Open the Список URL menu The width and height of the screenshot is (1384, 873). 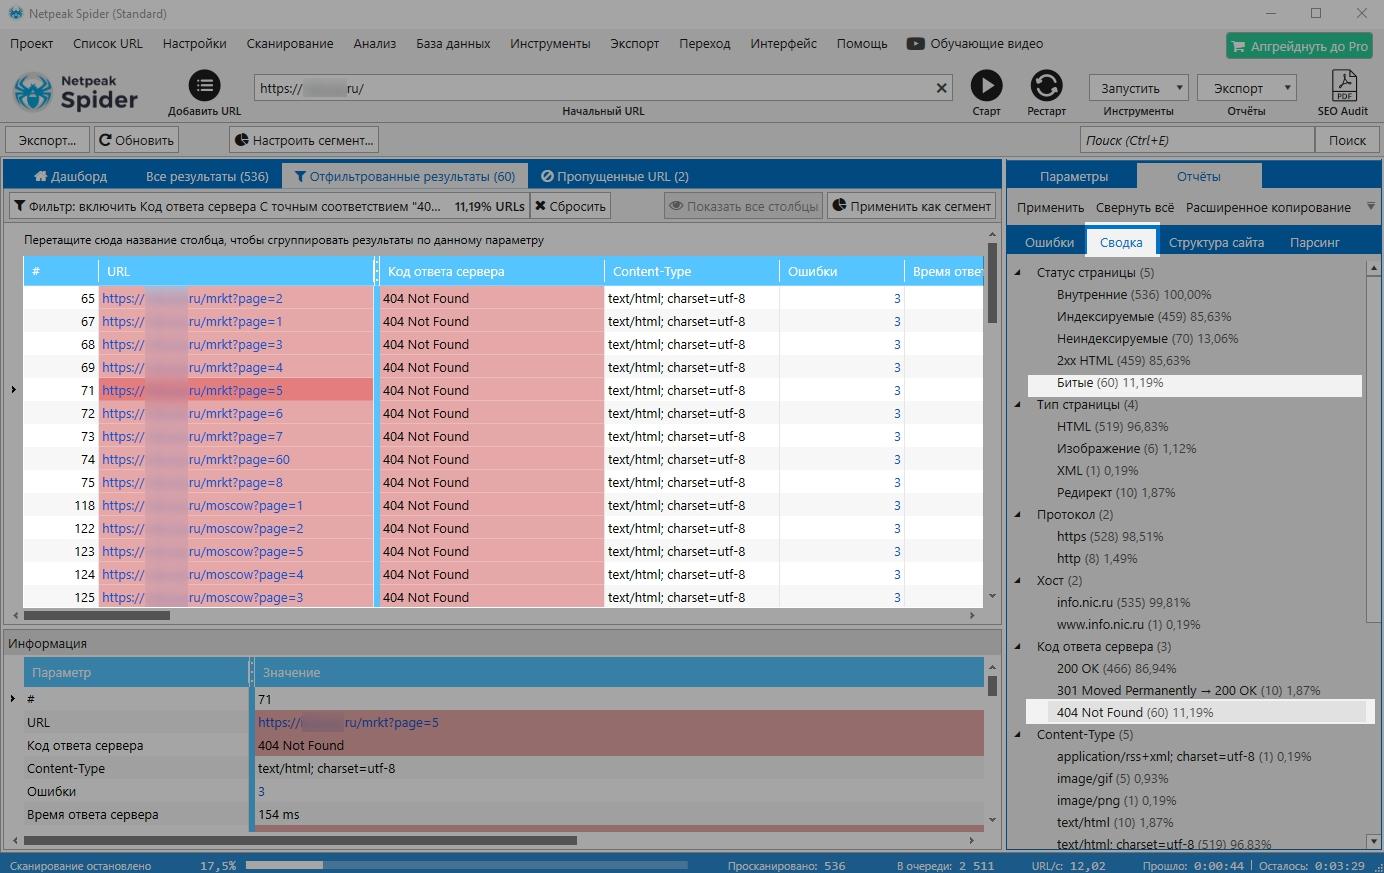coord(108,44)
